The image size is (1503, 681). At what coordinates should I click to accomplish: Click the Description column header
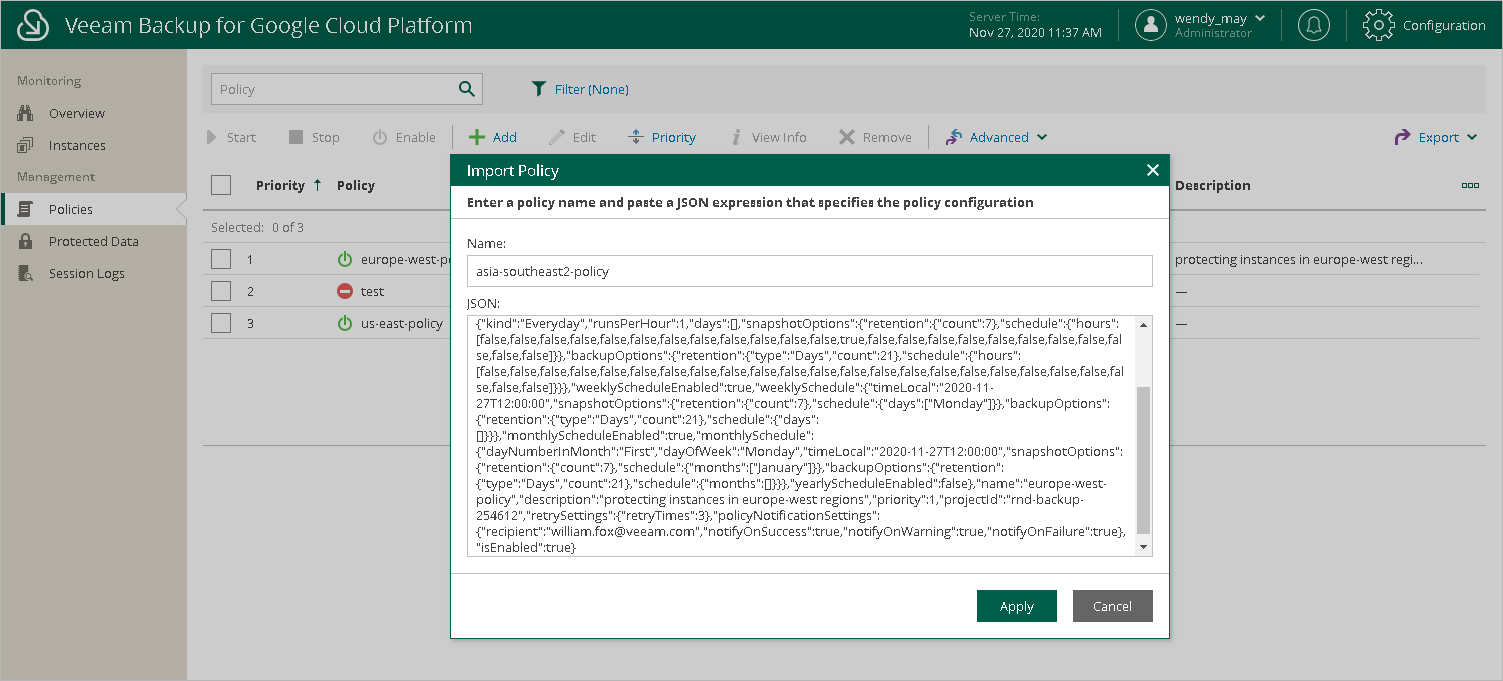(1212, 185)
